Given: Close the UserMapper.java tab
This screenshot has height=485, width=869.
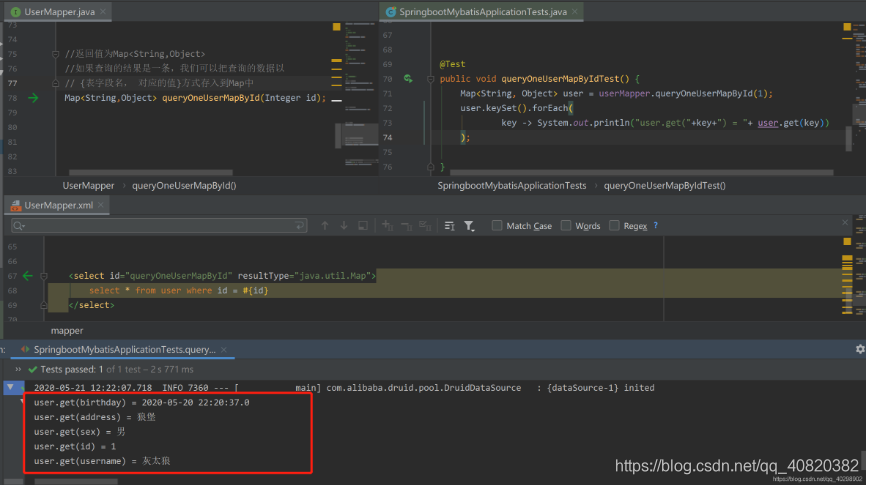Looking at the screenshot, I should click(103, 12).
